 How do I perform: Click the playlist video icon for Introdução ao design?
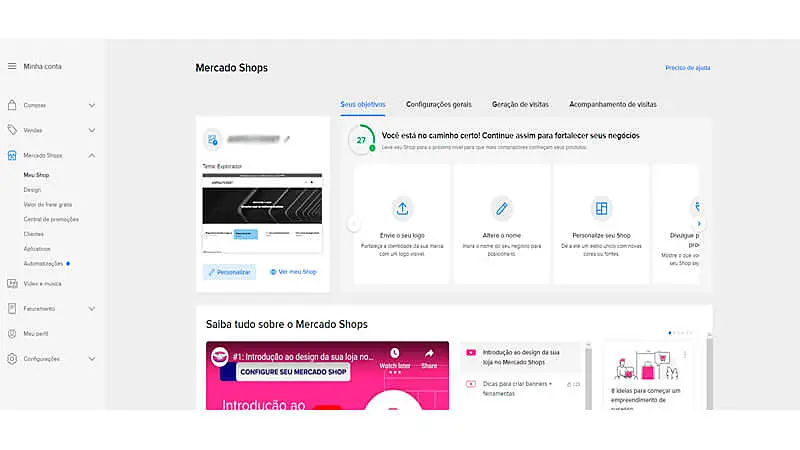pos(471,353)
